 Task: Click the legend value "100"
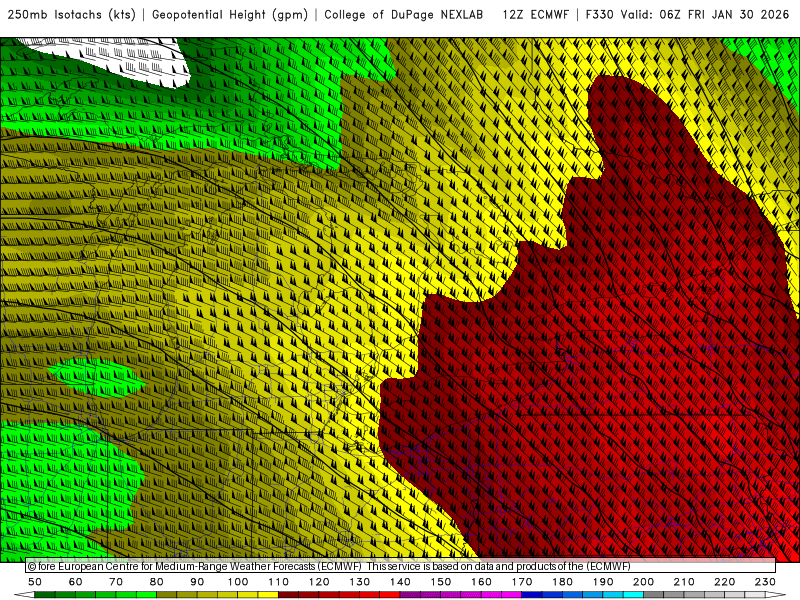tap(238, 582)
